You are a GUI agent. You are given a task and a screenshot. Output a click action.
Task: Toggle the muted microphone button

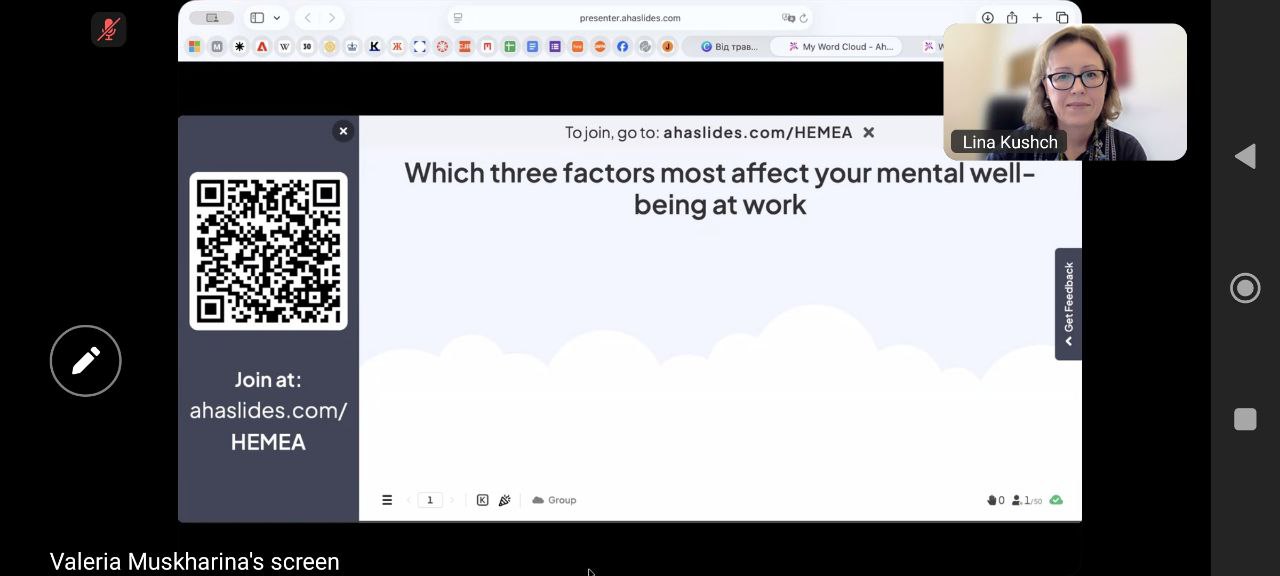click(x=108, y=29)
